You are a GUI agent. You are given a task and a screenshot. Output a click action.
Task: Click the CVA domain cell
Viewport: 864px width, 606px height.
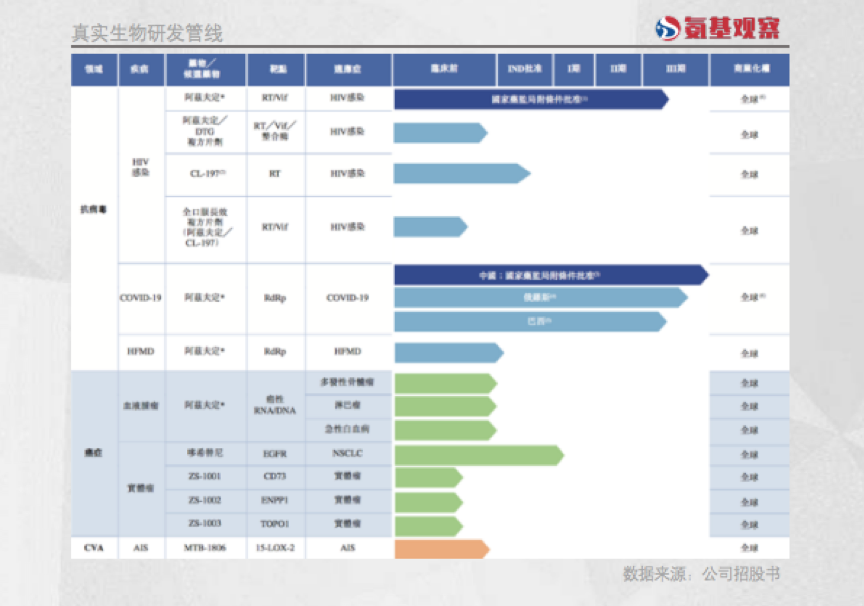pyautogui.click(x=93, y=548)
